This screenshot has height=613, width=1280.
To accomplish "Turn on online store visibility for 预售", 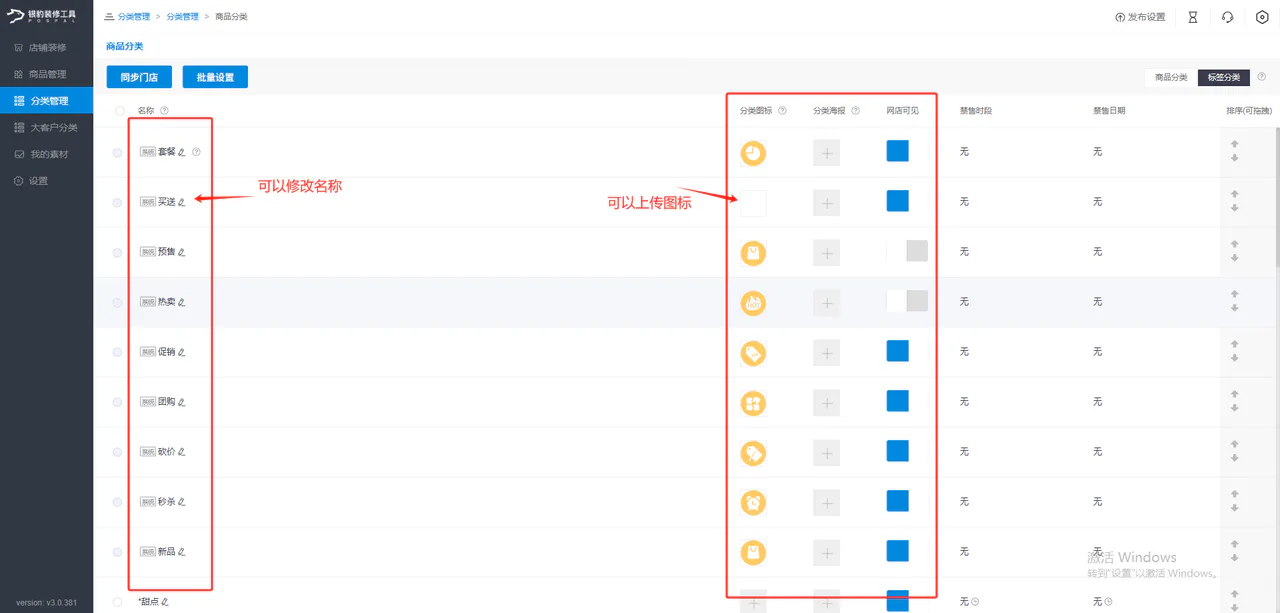I will click(907, 251).
